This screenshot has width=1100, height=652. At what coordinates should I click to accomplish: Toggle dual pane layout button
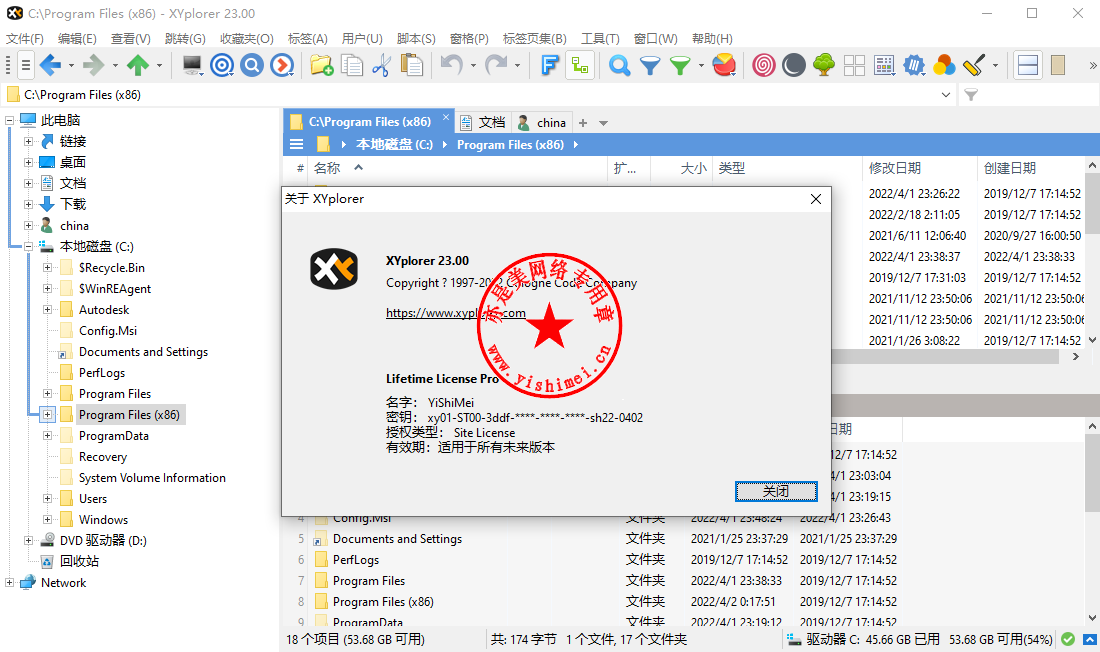click(x=1028, y=66)
